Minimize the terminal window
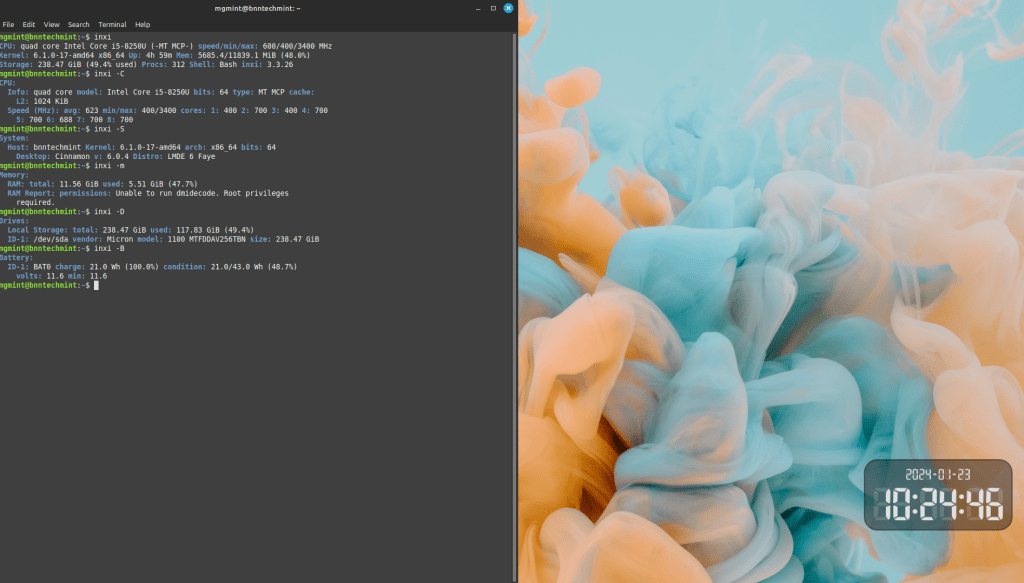This screenshot has height=583, width=1024. point(477,8)
